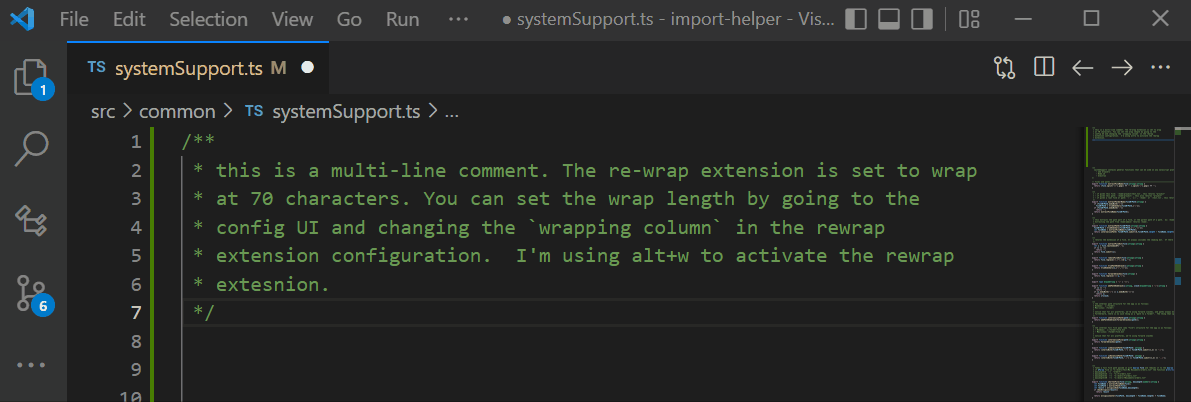1191x402 pixels.
Task: Expand hidden menu bar items ellipsis
Action: (458, 19)
